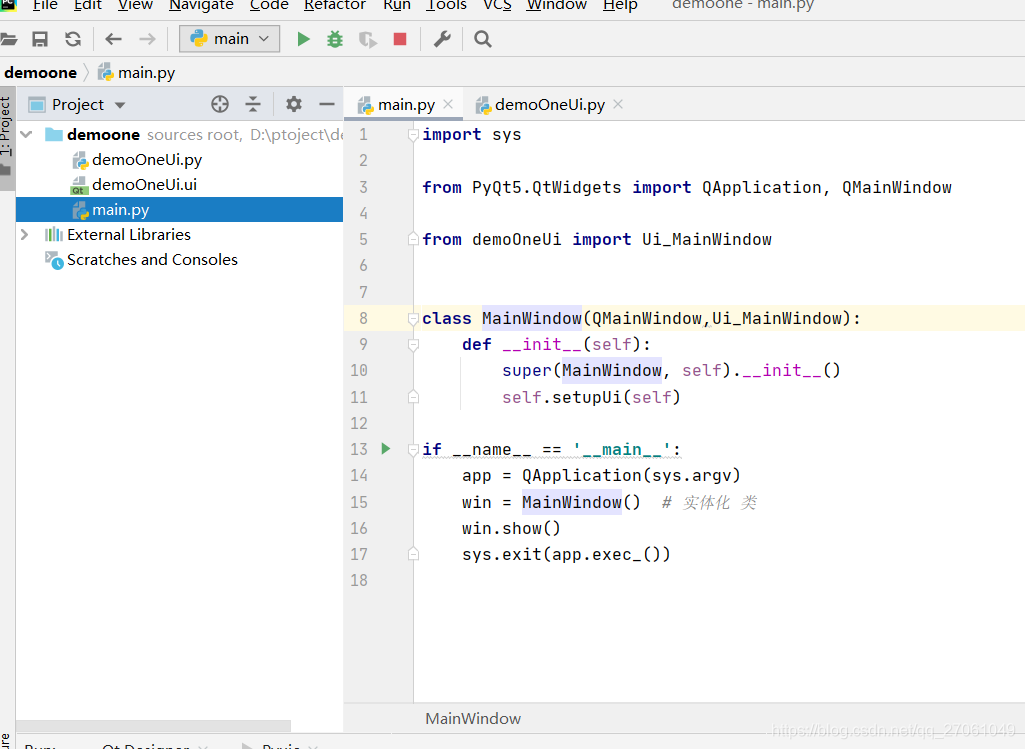This screenshot has height=749, width=1025.
Task: Go forward with the right arrow icon
Action: (148, 39)
